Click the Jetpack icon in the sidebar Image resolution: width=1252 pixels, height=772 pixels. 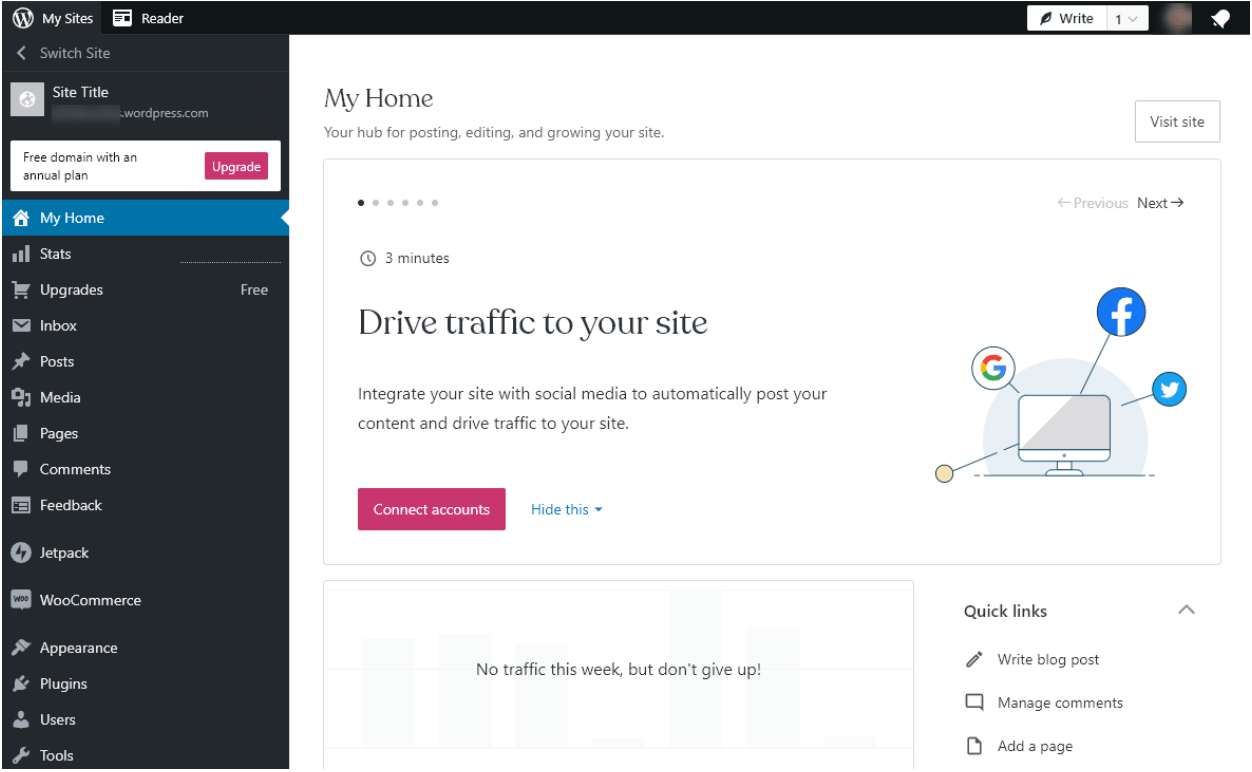21,552
